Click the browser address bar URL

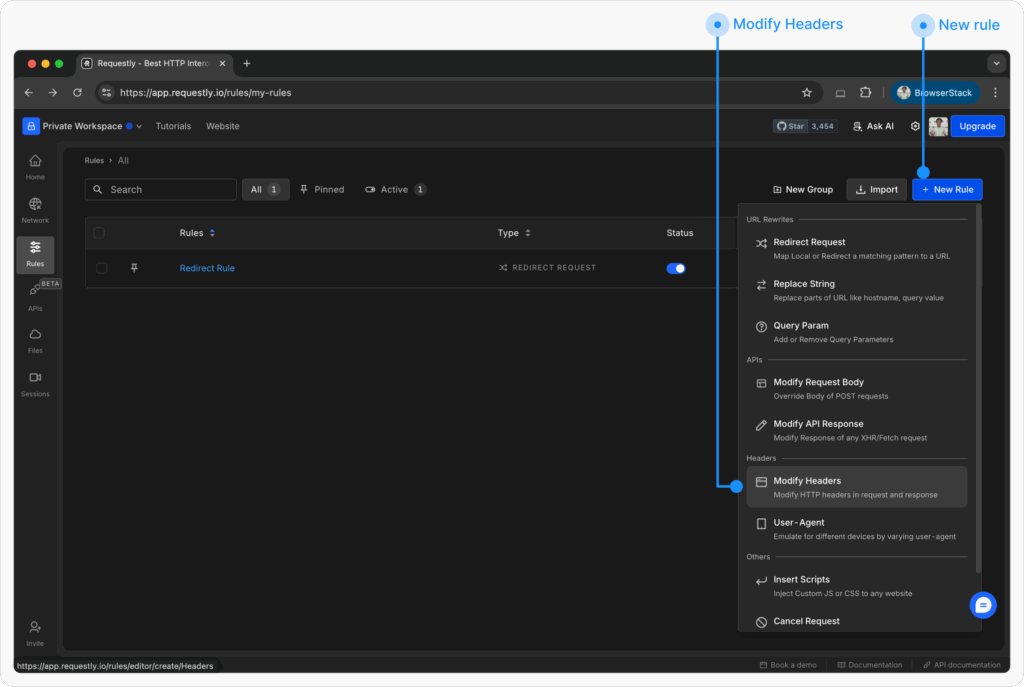[x=206, y=93]
